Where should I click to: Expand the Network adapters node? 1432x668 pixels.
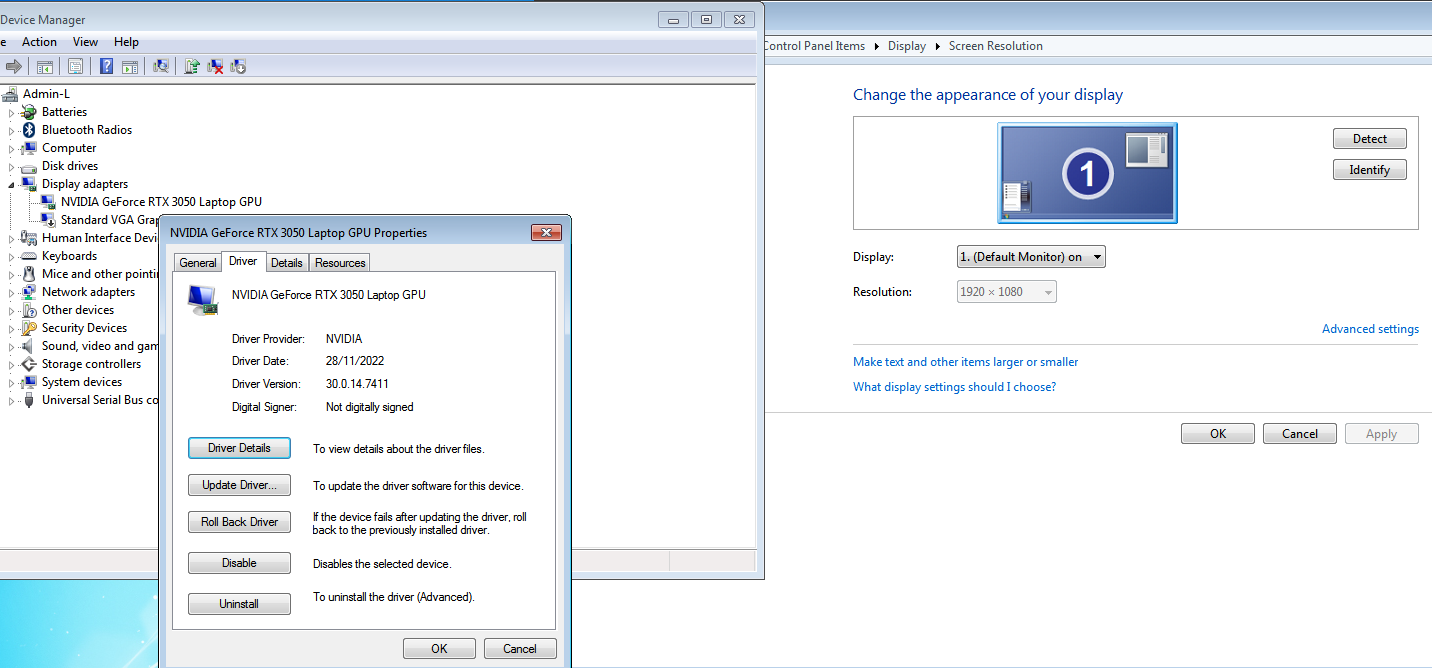pos(12,292)
